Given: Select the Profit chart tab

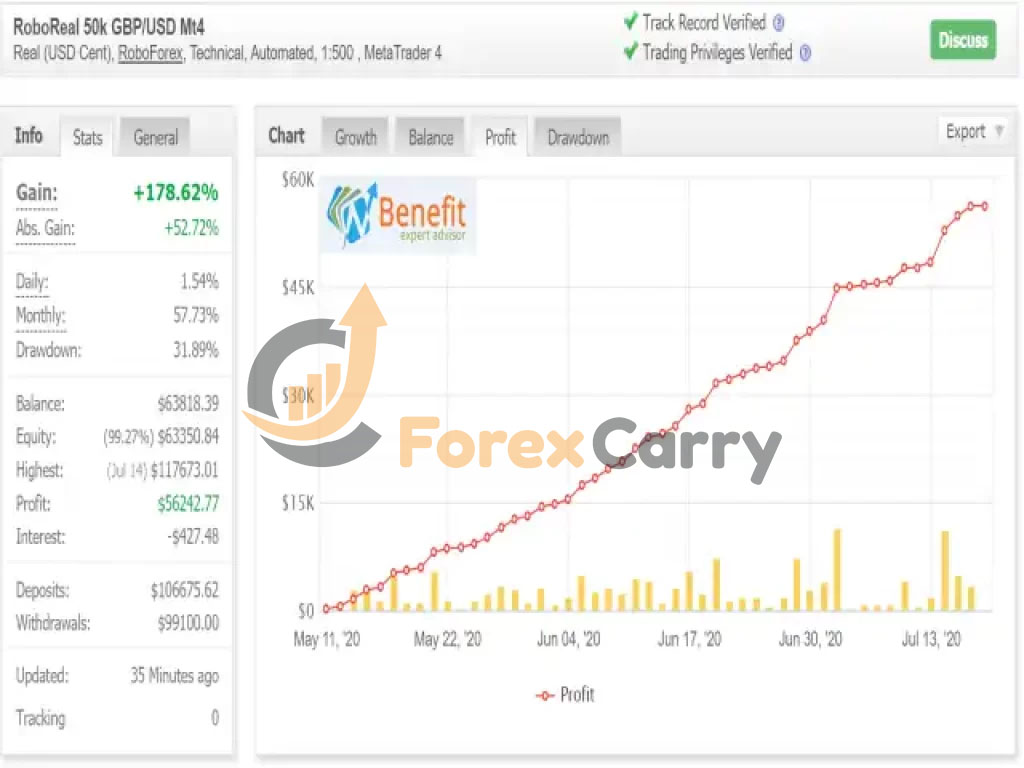Looking at the screenshot, I should pos(500,137).
